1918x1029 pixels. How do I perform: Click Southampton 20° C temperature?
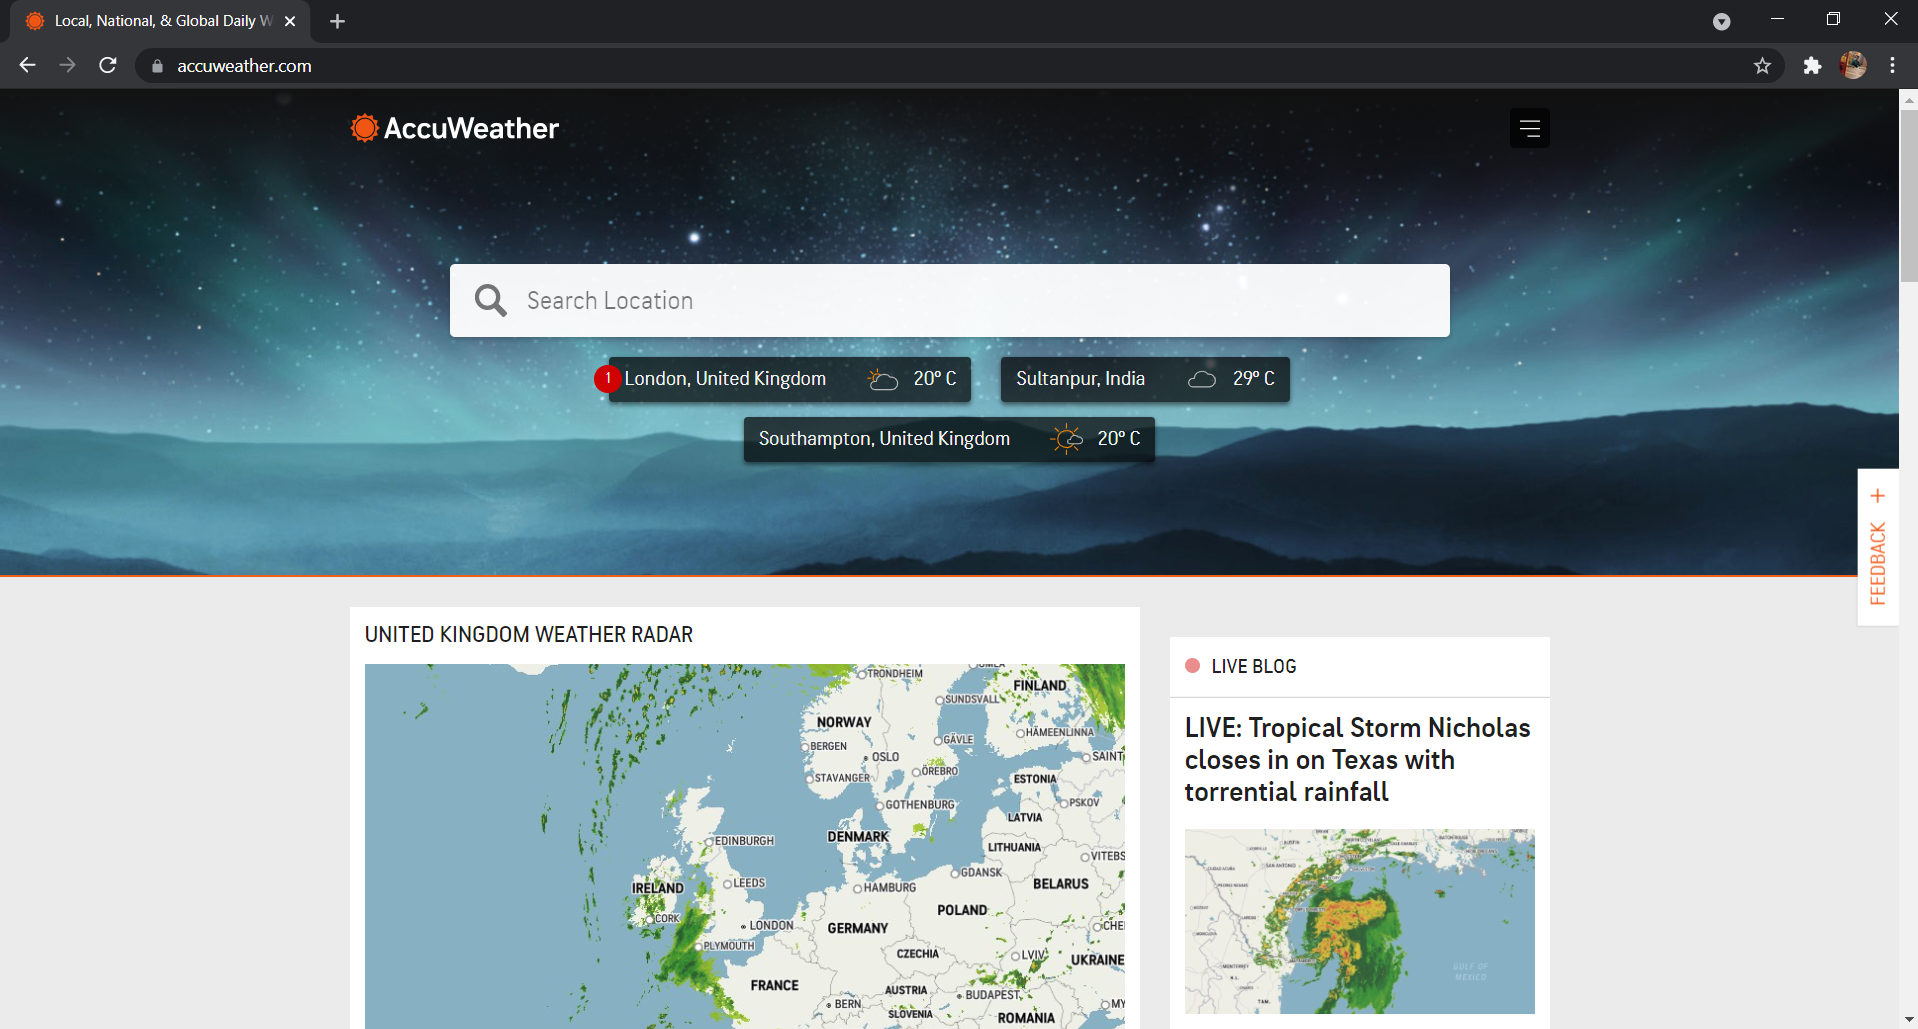[1119, 439]
